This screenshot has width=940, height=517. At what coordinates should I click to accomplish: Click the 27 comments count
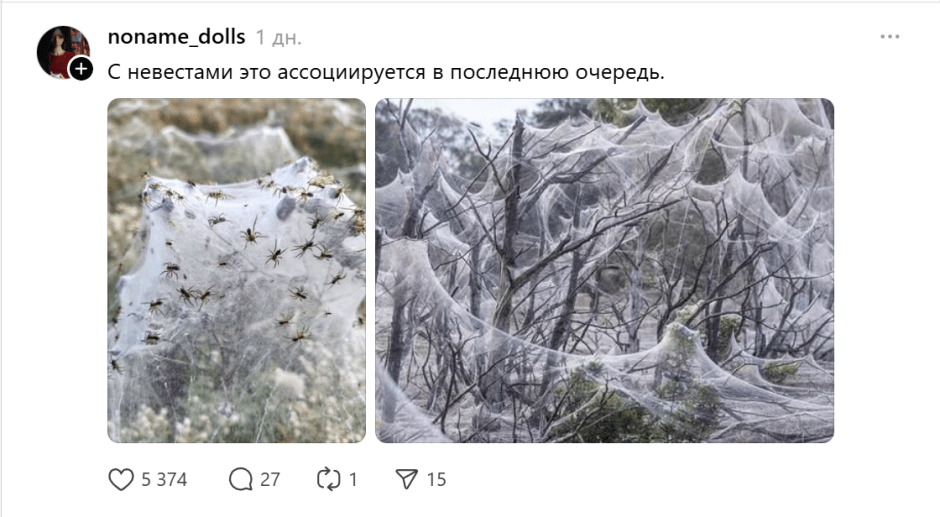(270, 480)
